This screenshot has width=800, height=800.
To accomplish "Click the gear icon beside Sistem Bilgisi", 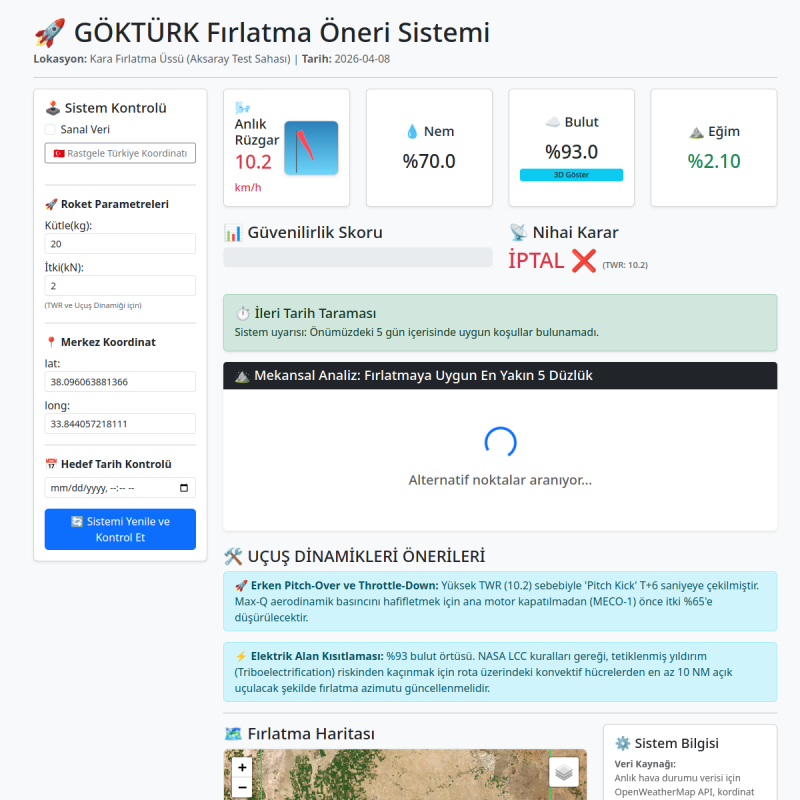I will click(622, 743).
